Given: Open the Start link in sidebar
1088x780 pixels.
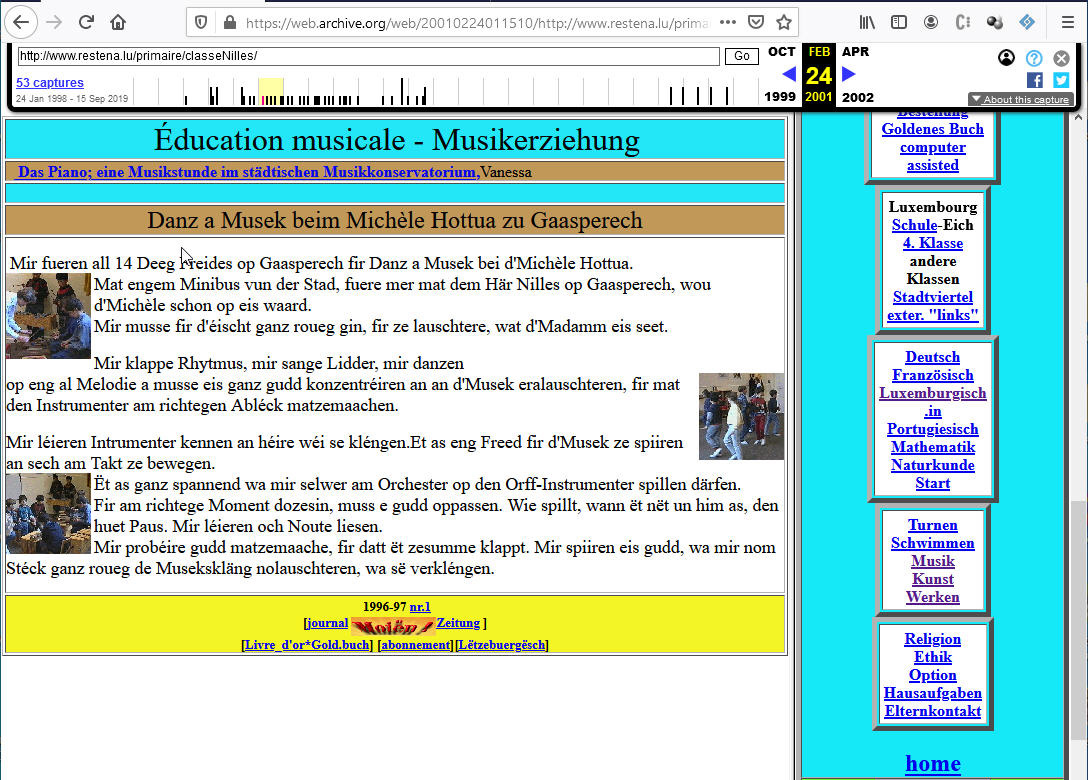Looking at the screenshot, I should pyautogui.click(x=933, y=483).
